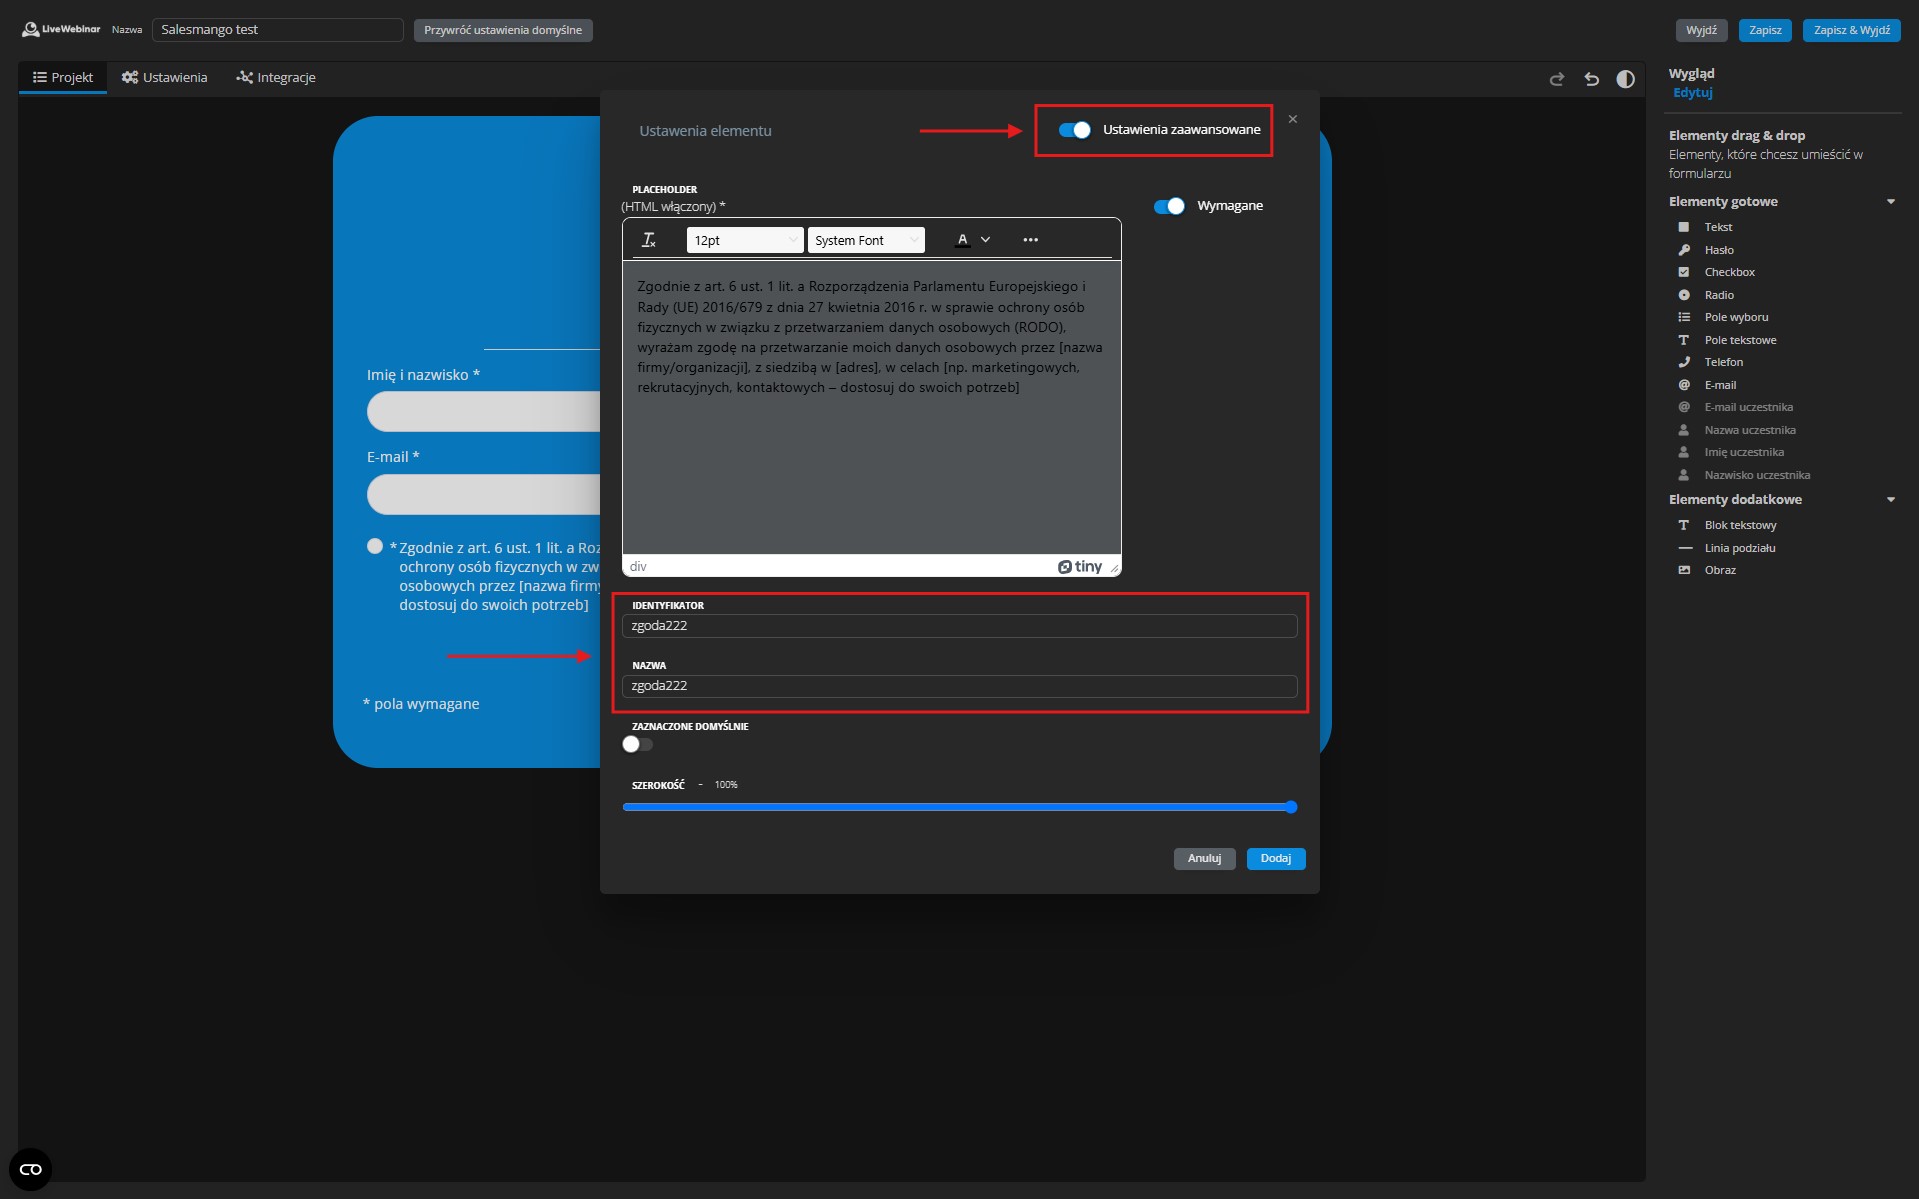This screenshot has width=1919, height=1199.
Task: Enable the Zaznaczone domyślnie toggle
Action: [636, 744]
